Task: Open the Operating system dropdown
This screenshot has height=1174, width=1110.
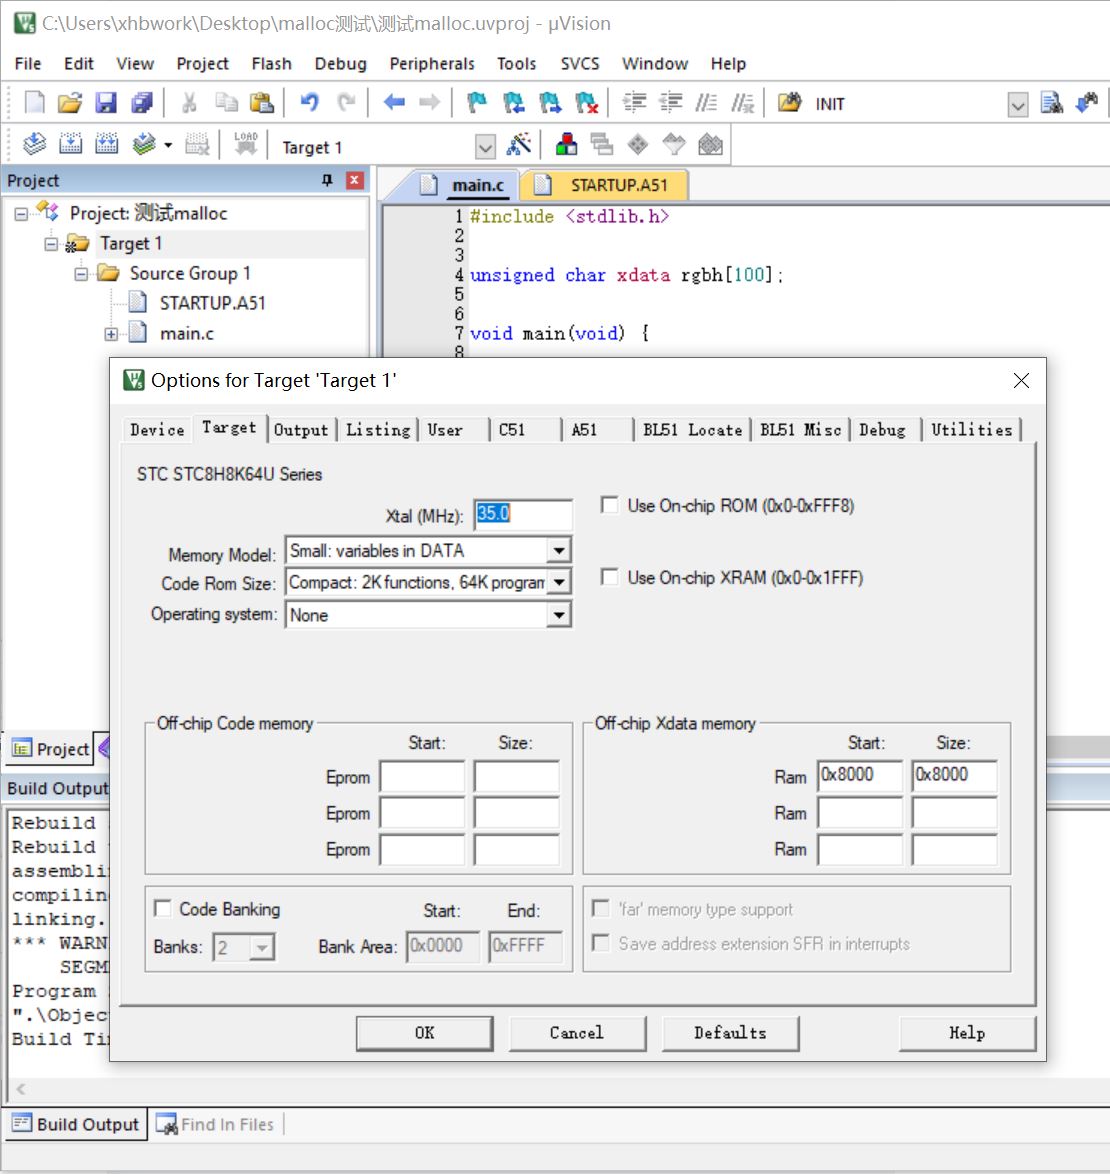Action: [558, 615]
